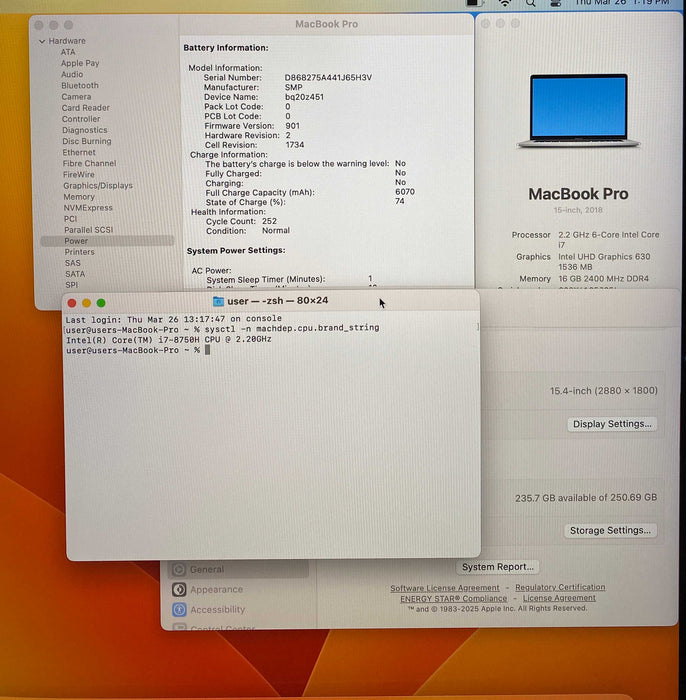
Task: Select the highlighted Power entry
Action: coord(107,241)
